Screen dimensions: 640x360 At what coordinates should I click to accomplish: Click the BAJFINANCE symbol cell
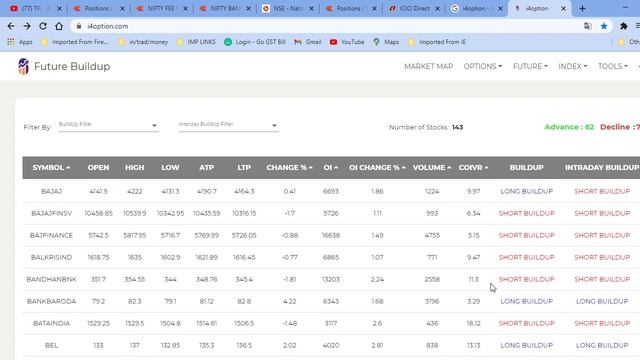point(51,236)
